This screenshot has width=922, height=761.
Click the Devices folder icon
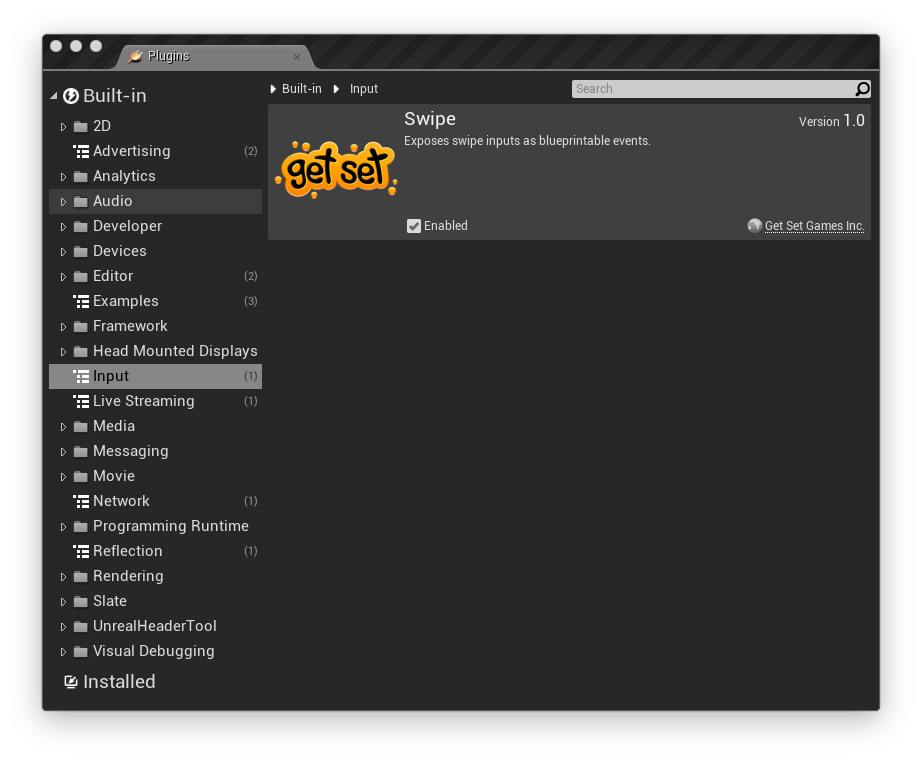tap(81, 251)
